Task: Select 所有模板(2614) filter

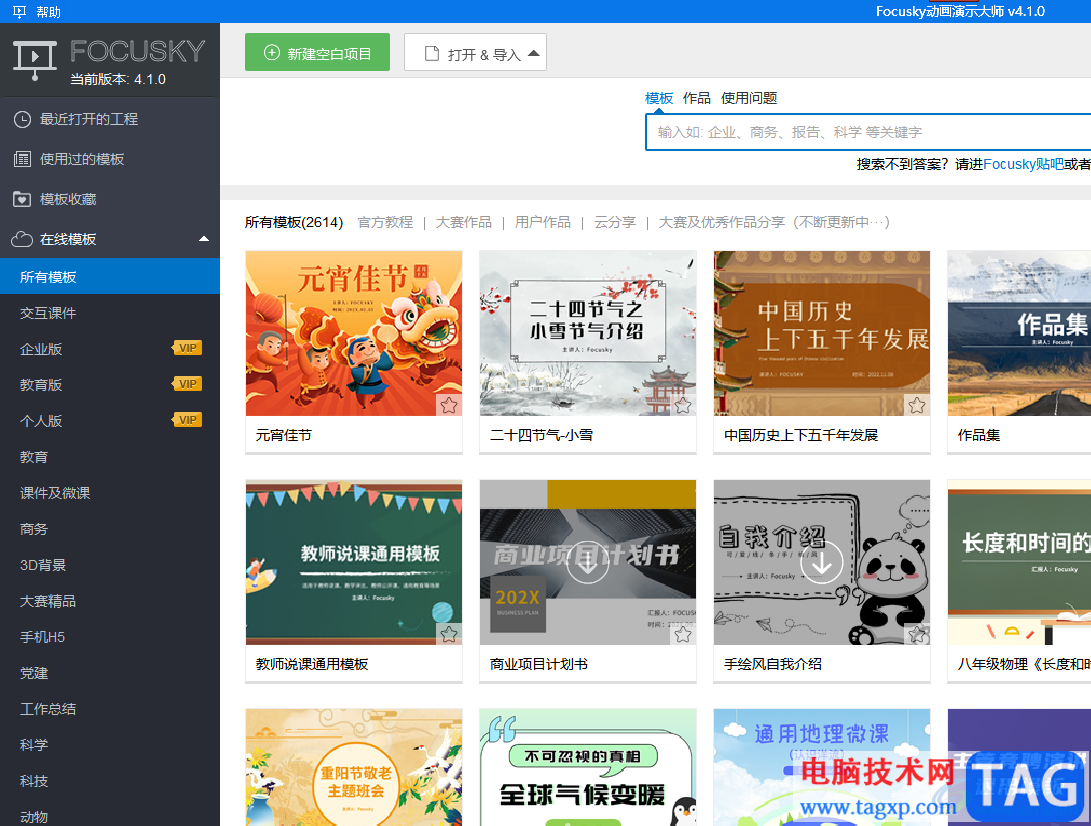Action: (294, 222)
